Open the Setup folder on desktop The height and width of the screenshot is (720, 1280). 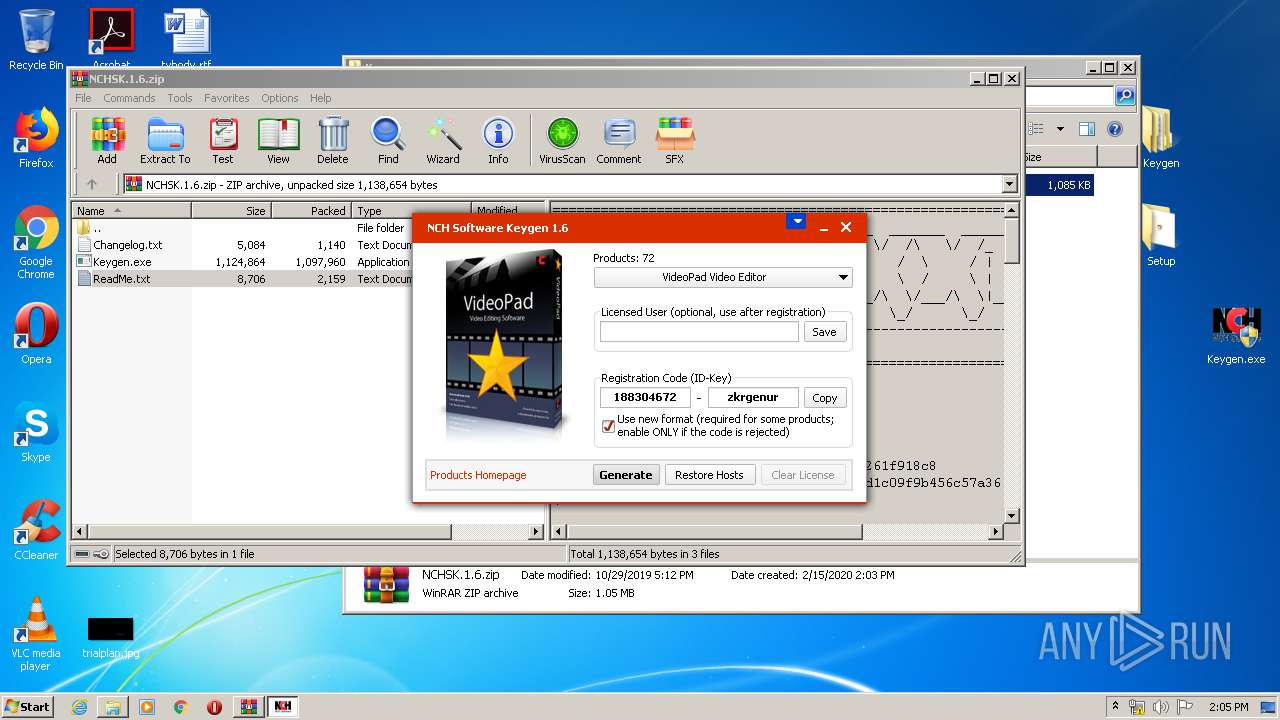tap(1160, 236)
